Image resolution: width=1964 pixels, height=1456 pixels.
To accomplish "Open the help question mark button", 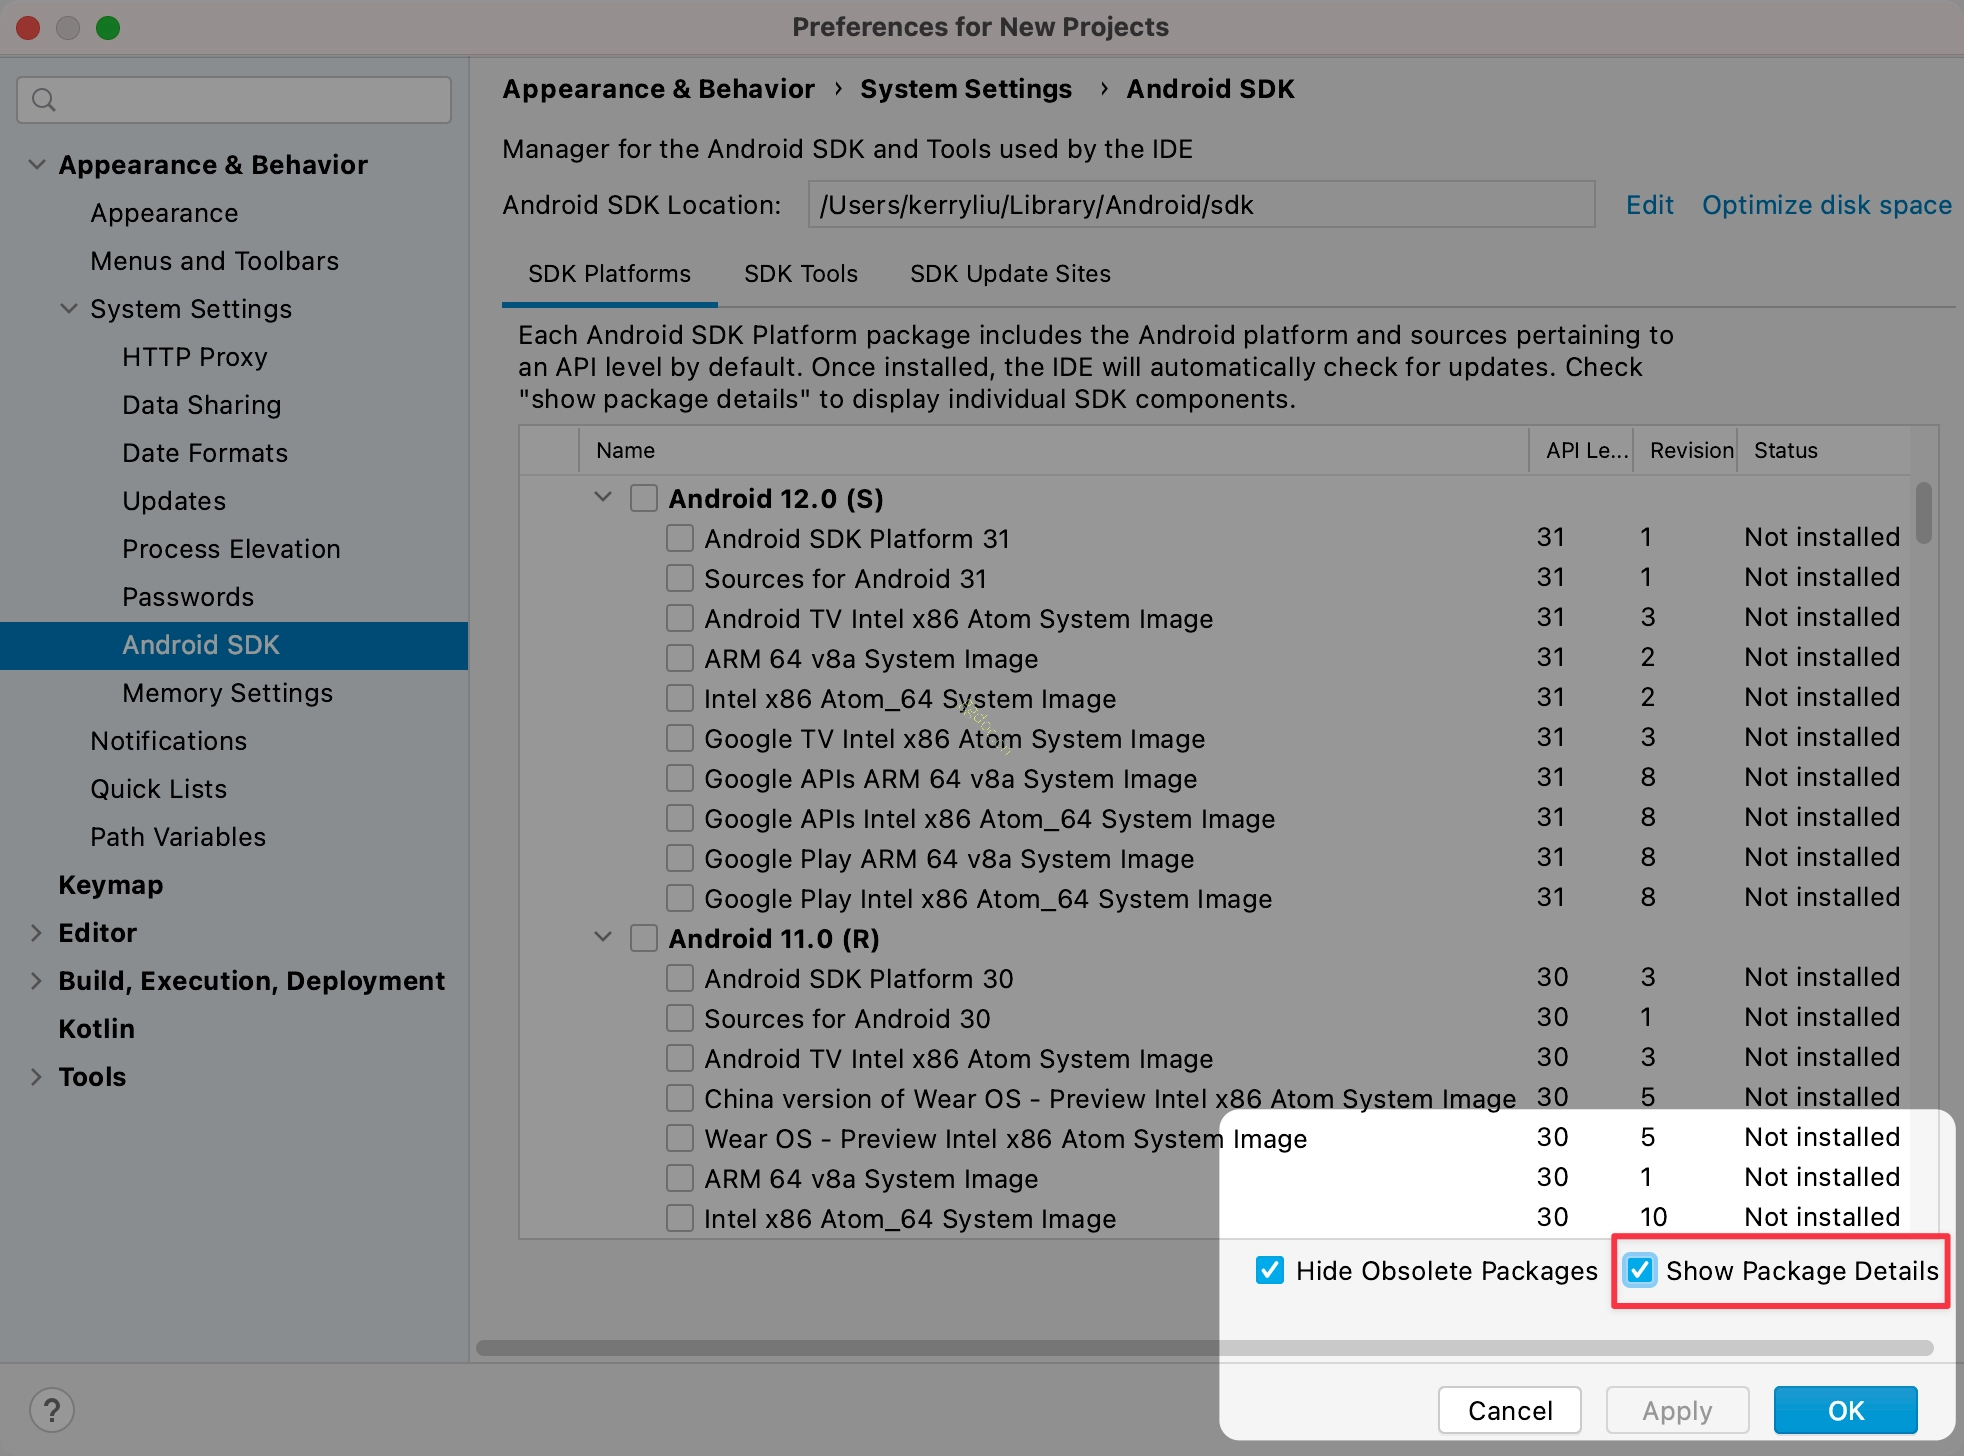I will point(52,1411).
